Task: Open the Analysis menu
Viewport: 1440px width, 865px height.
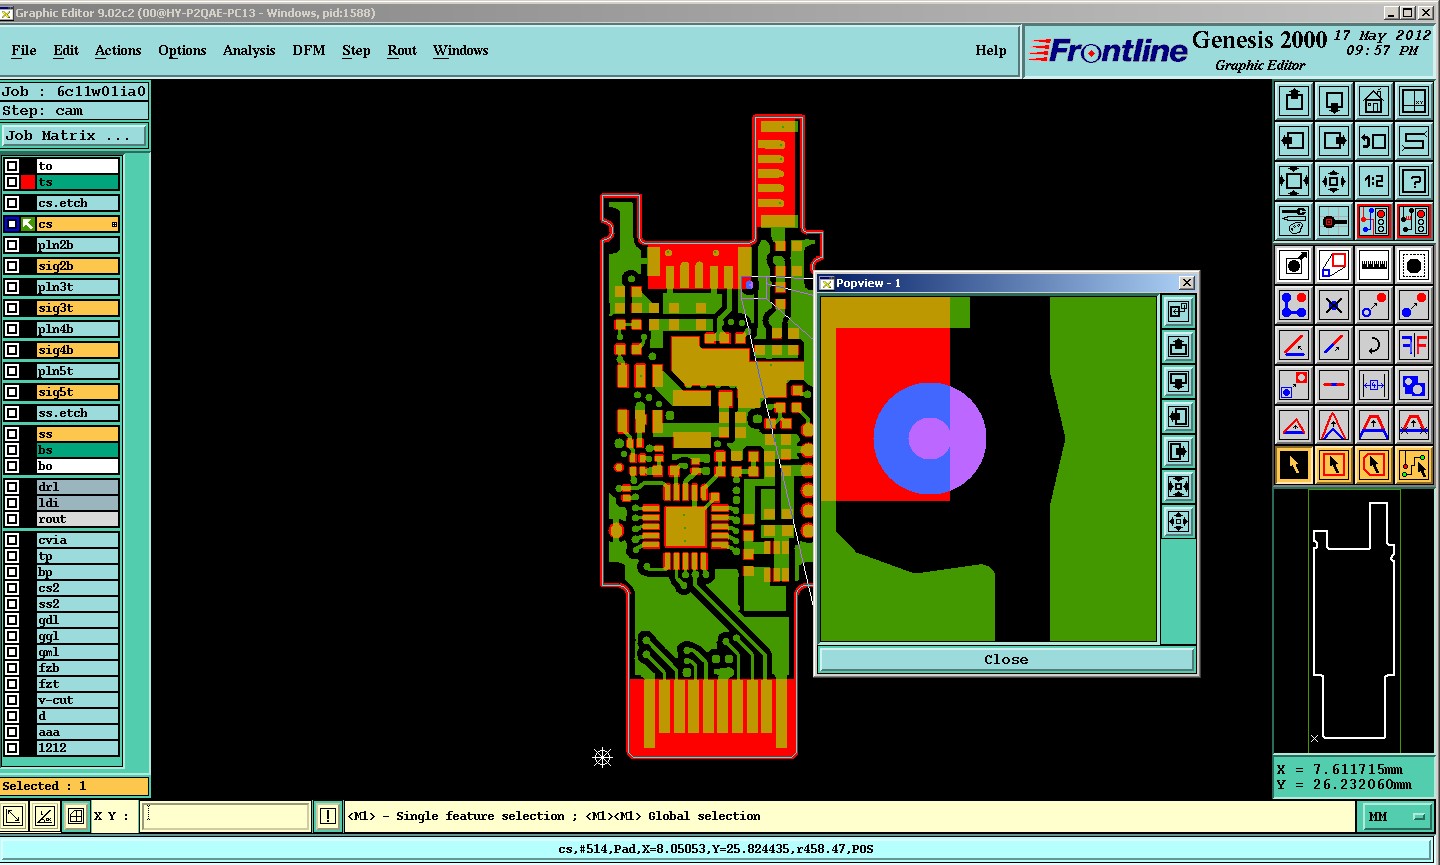Action: click(249, 50)
